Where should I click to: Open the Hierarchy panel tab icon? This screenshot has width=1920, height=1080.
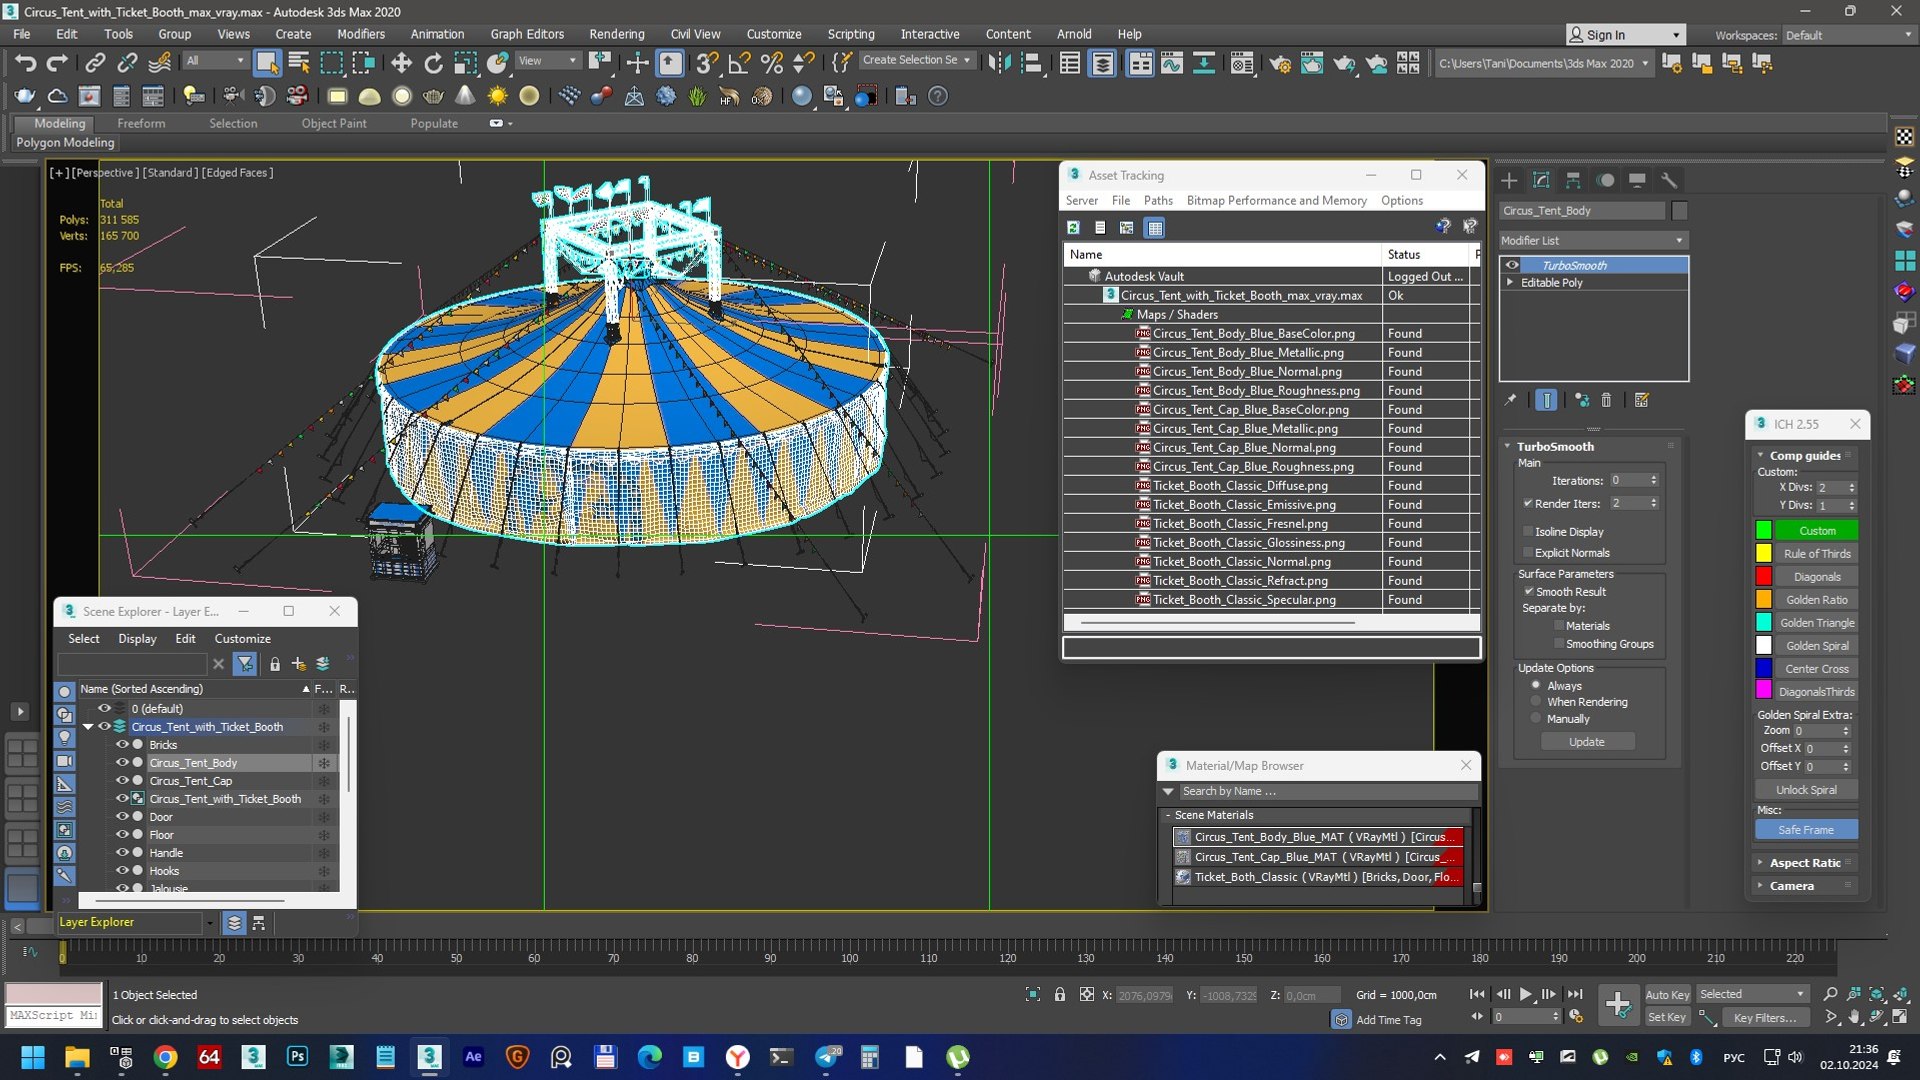(x=1573, y=180)
